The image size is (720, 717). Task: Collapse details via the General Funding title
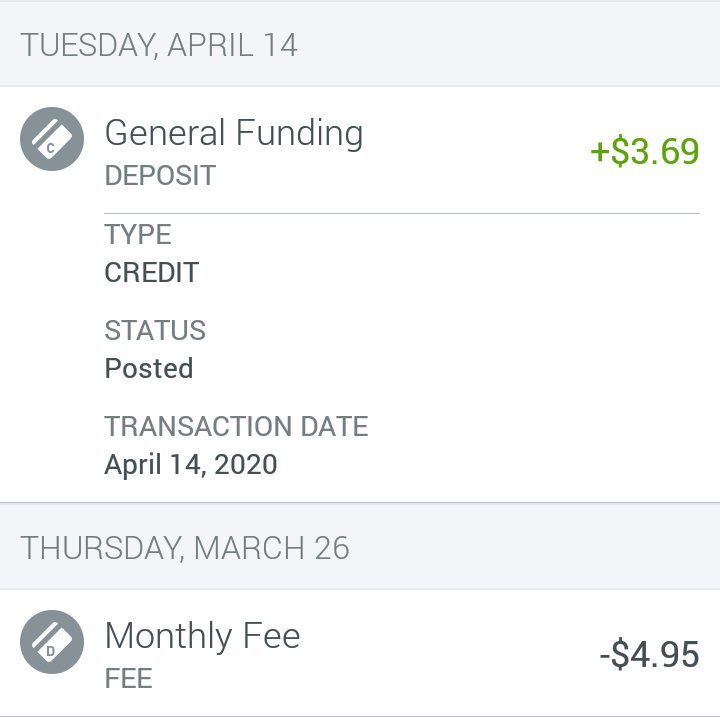pyautogui.click(x=234, y=133)
